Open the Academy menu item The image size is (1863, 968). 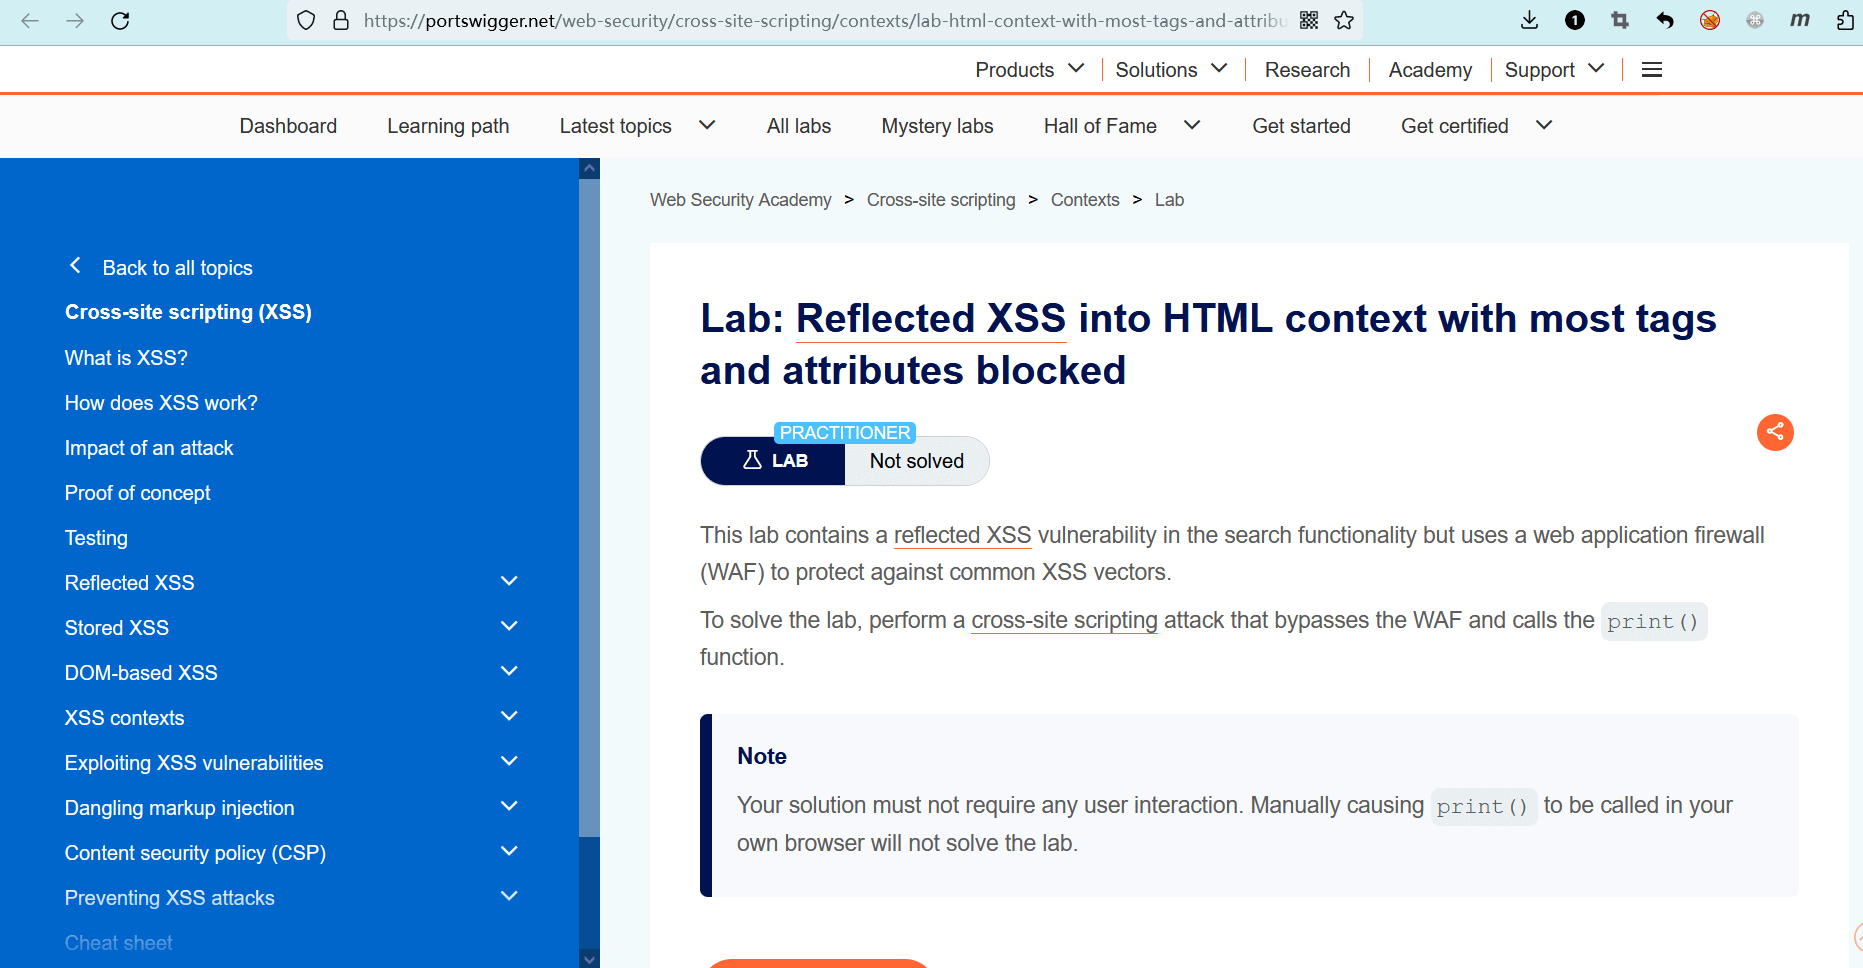(x=1430, y=70)
